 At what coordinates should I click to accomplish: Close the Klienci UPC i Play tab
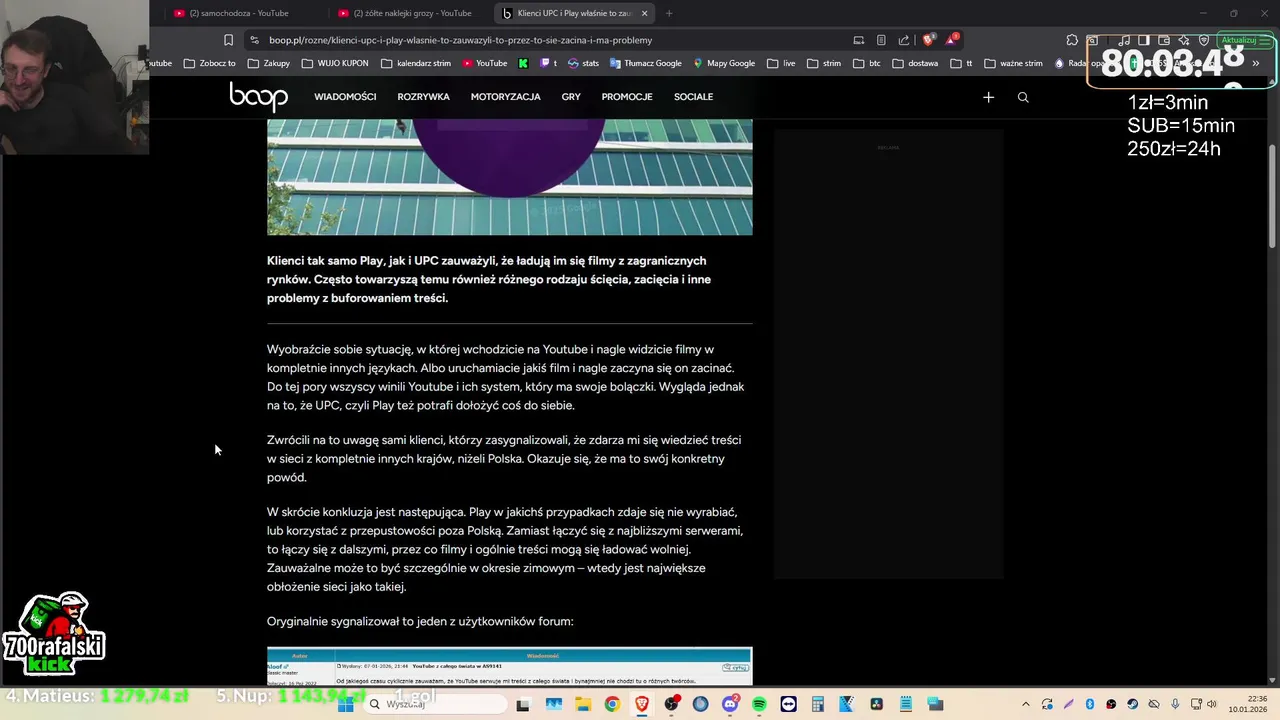644,13
